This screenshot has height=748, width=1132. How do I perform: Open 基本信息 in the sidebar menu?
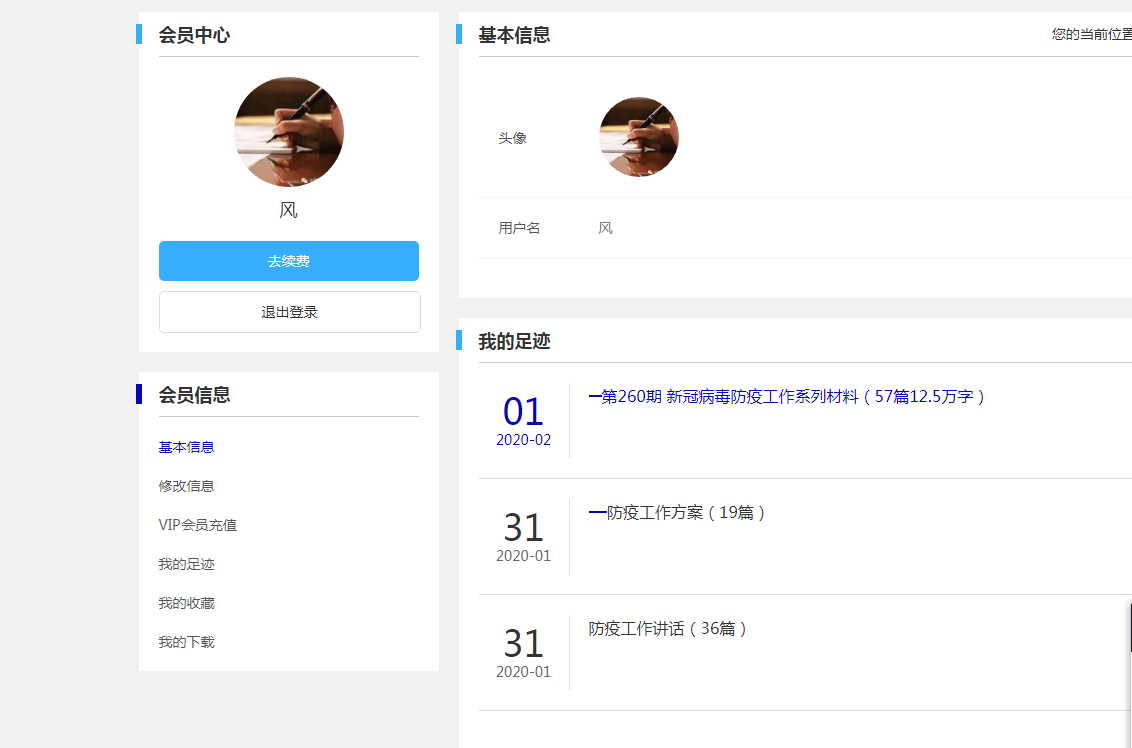186,447
